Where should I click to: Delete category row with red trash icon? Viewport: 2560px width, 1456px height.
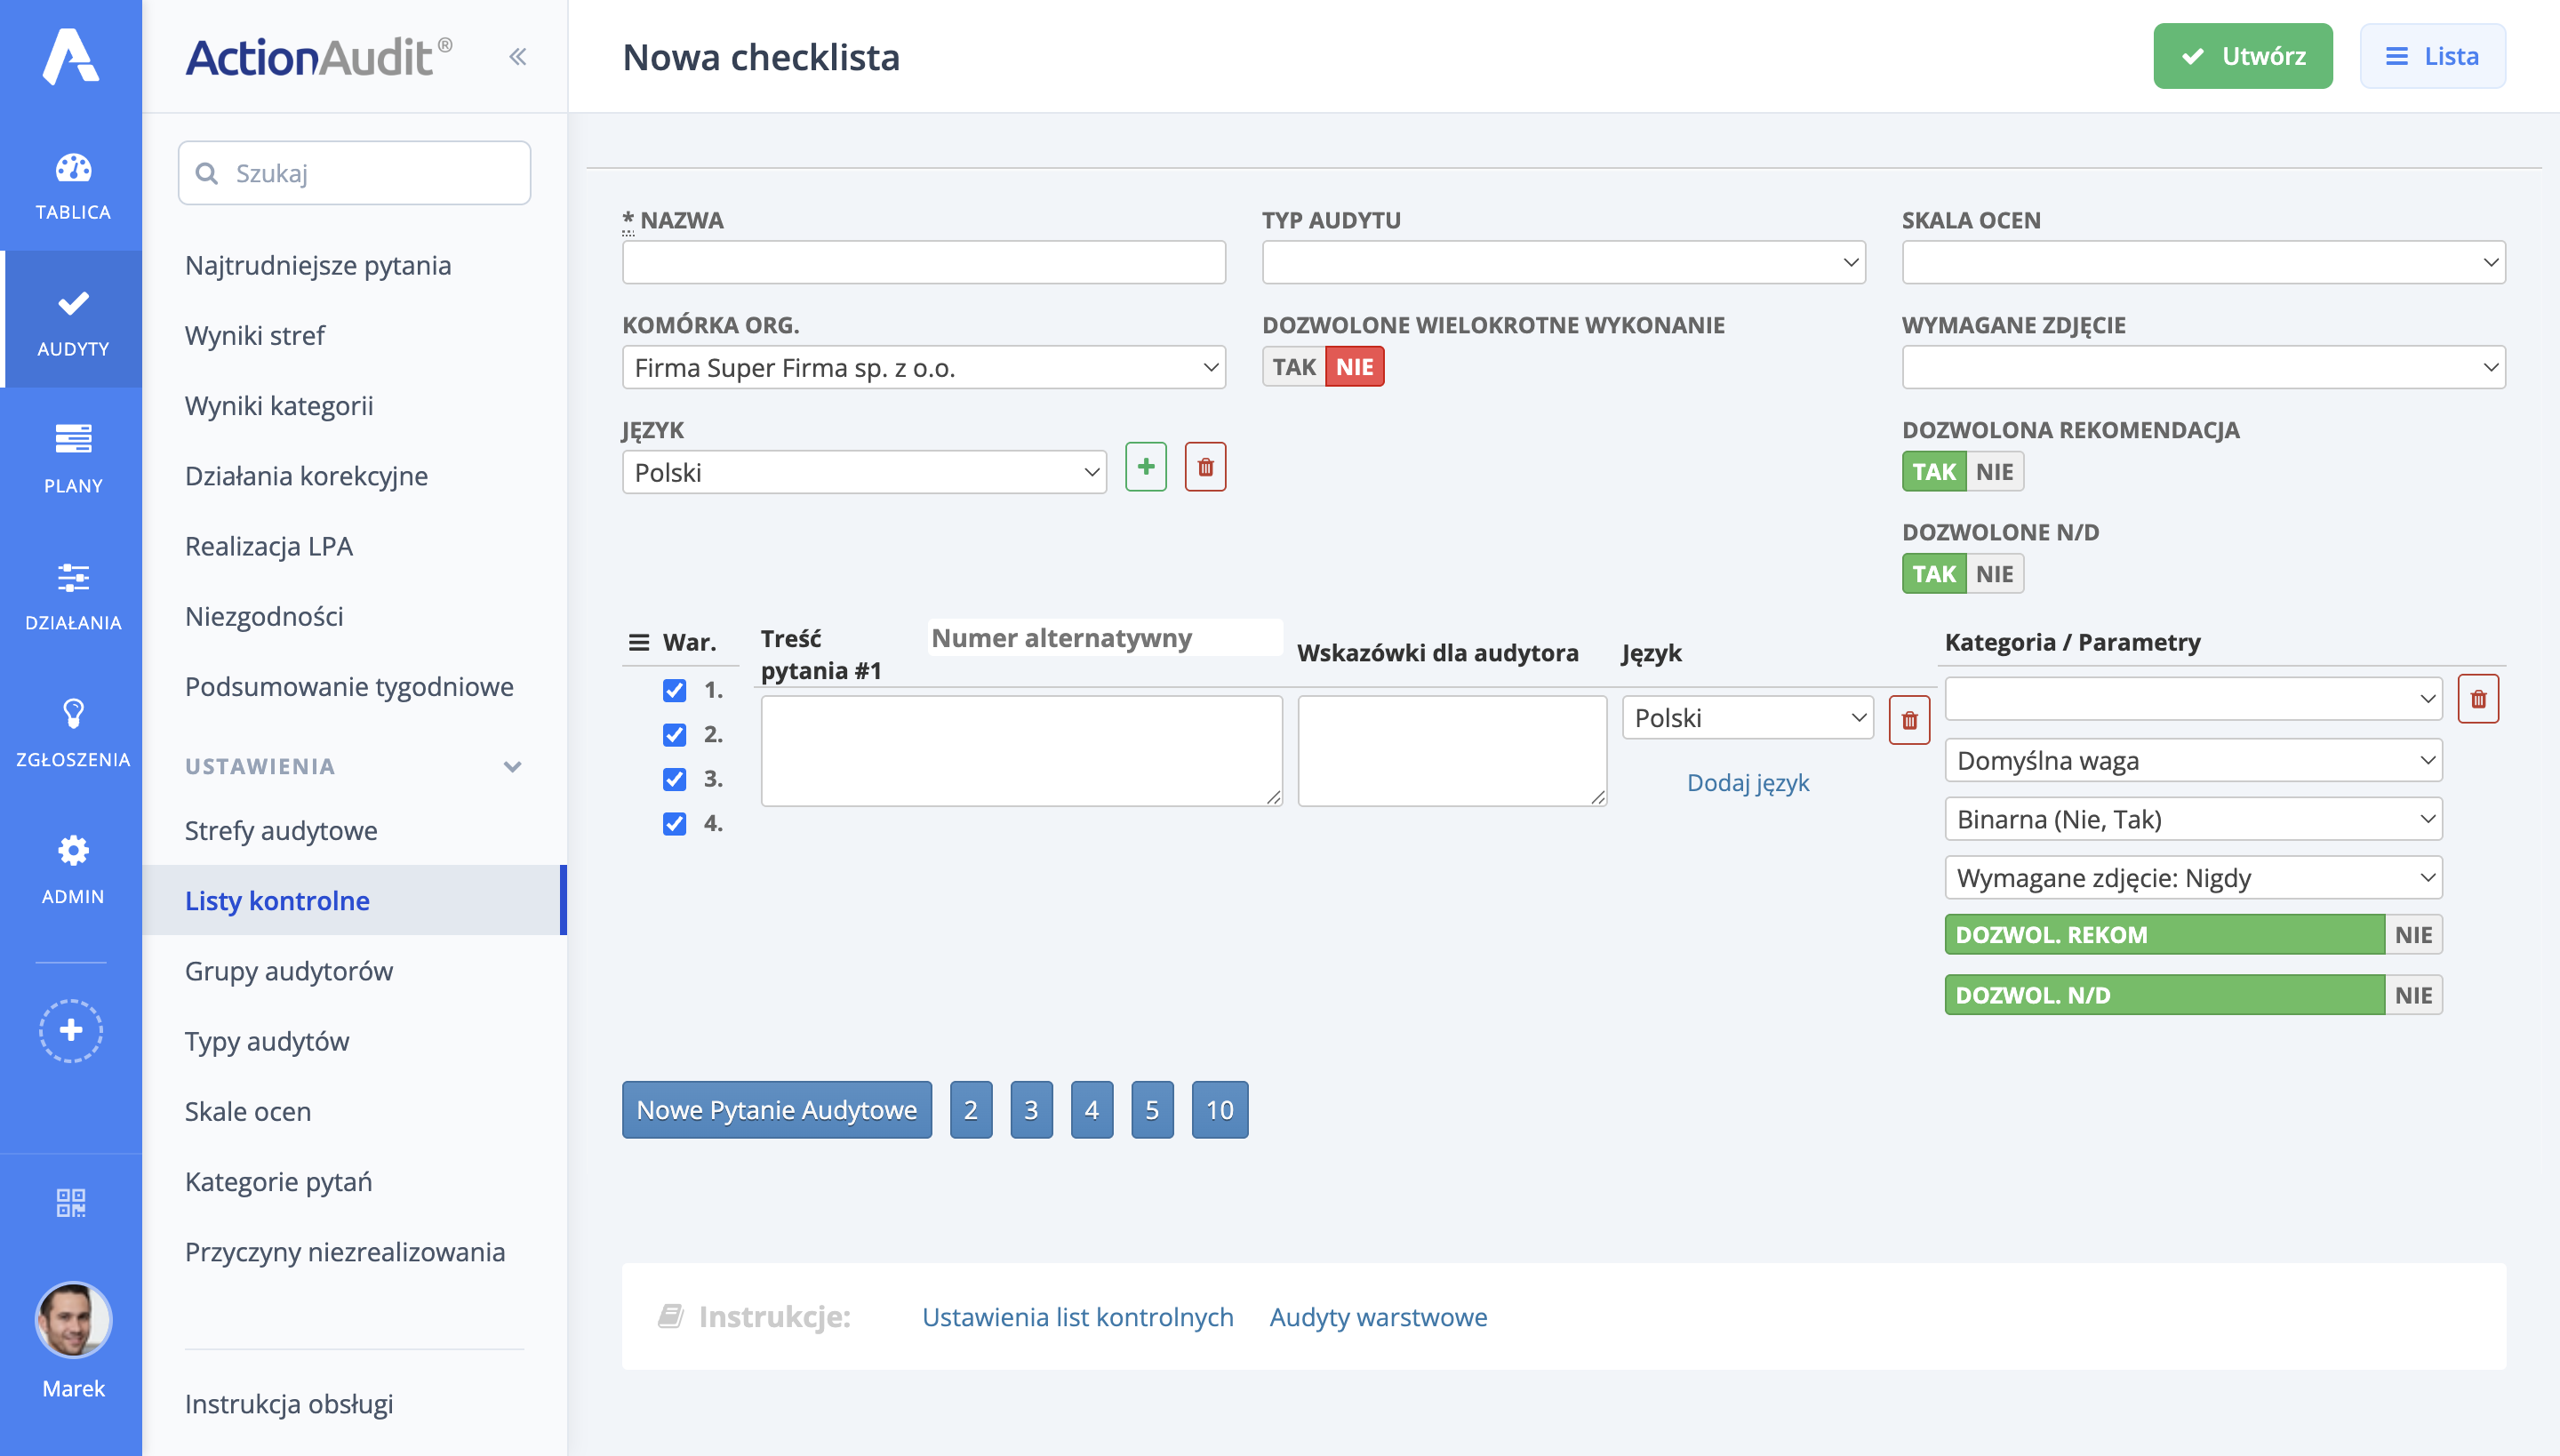coord(2477,699)
